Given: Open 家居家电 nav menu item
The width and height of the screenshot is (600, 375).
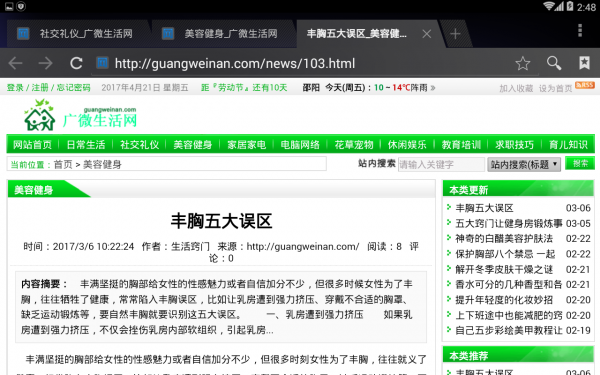Looking at the screenshot, I should tap(246, 145).
